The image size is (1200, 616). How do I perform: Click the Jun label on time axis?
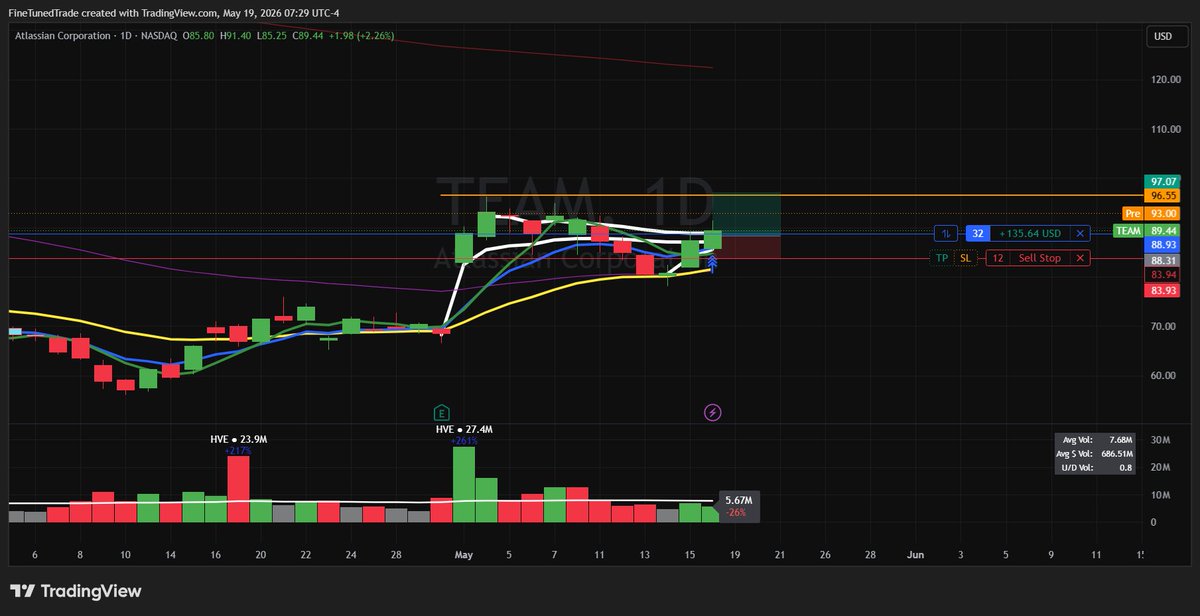tap(915, 553)
